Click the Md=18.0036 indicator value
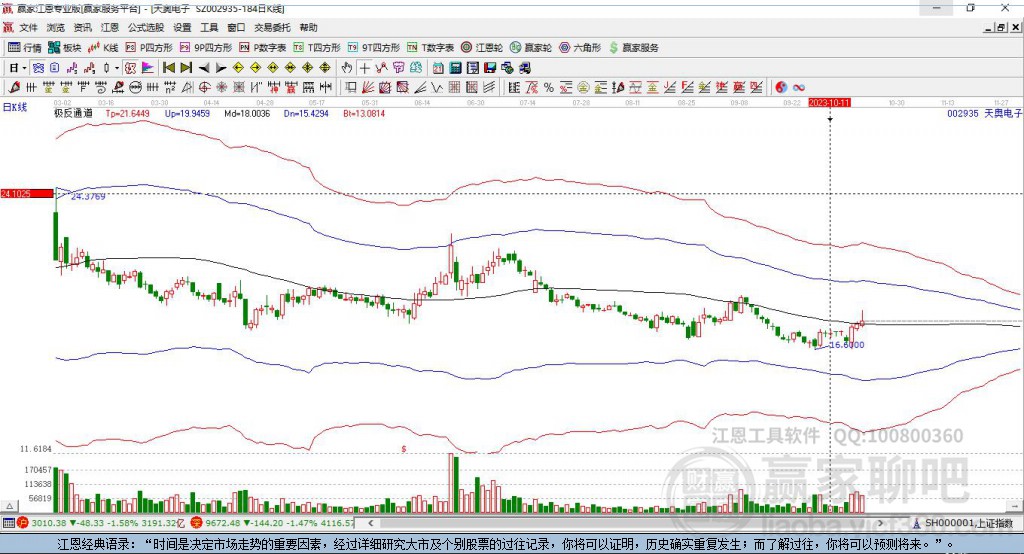The width and height of the screenshot is (1024, 554). [x=247, y=113]
